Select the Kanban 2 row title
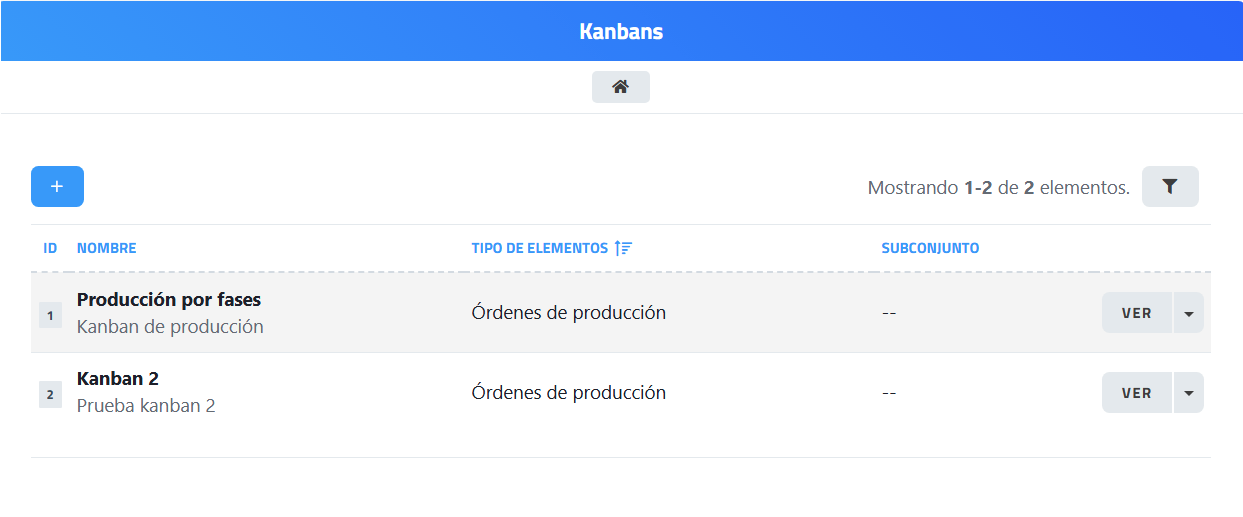This screenshot has height=517, width=1243. (118, 378)
